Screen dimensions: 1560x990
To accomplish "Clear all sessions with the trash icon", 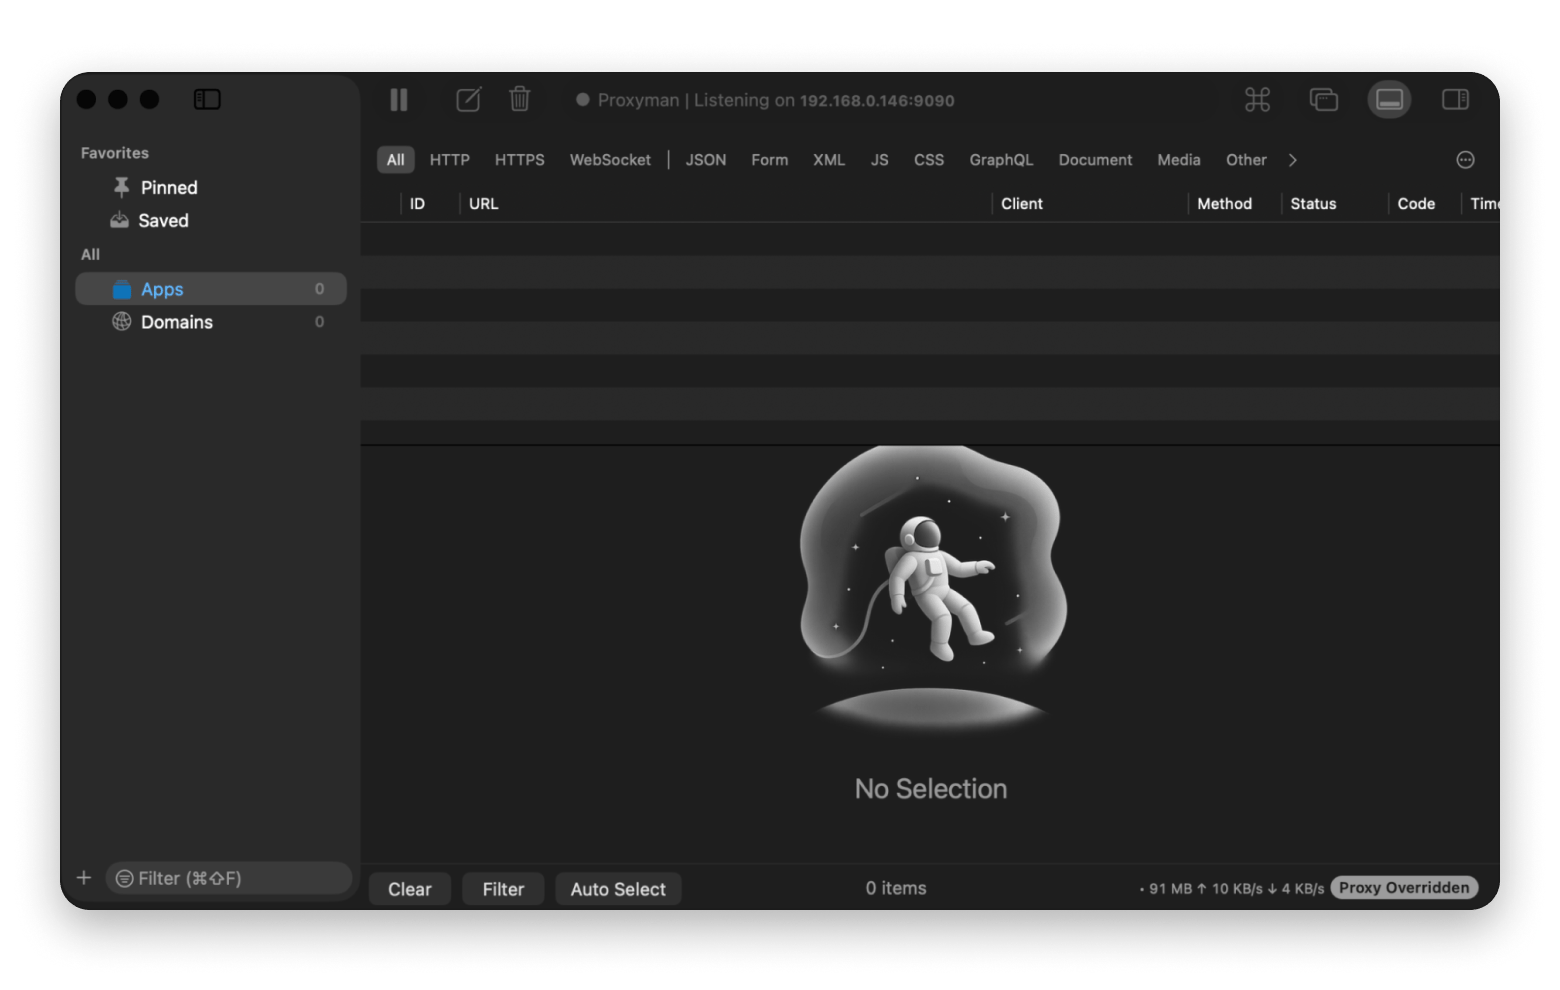I will [519, 100].
